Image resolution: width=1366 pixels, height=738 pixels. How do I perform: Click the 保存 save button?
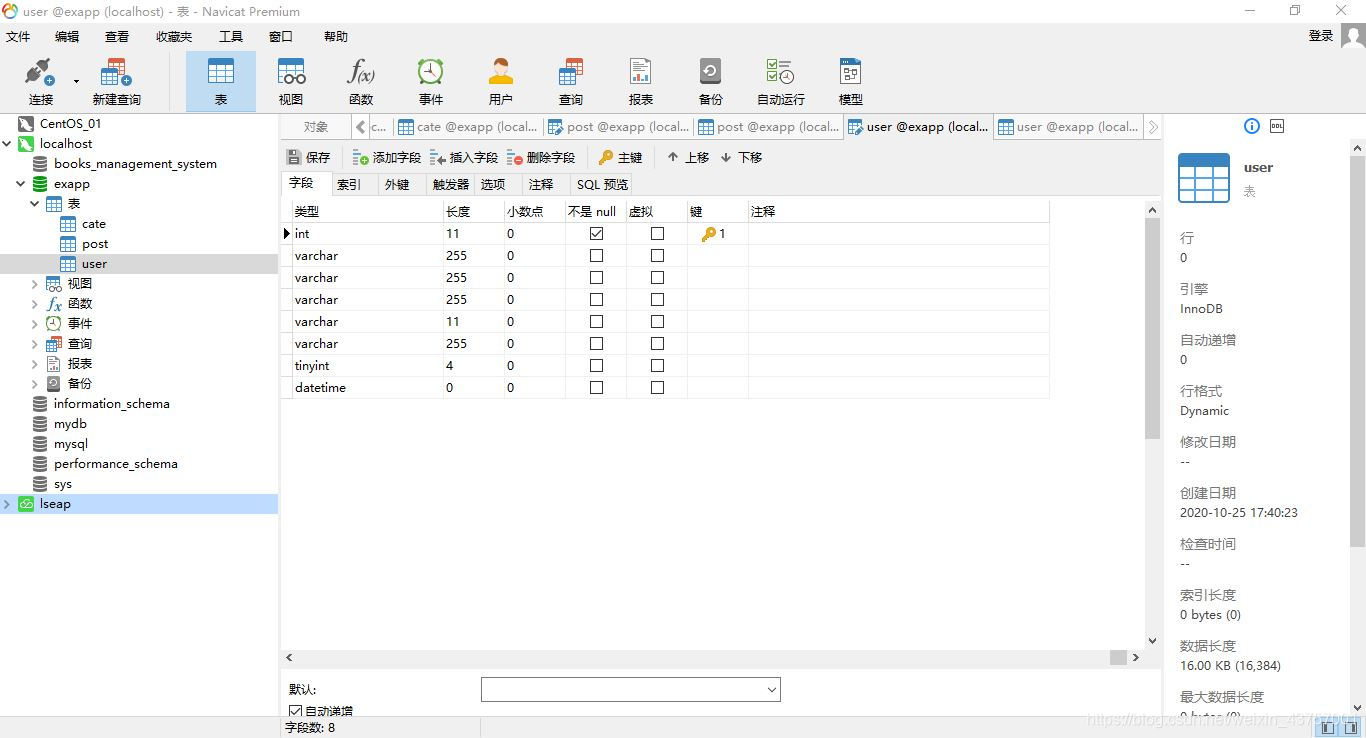coord(309,157)
